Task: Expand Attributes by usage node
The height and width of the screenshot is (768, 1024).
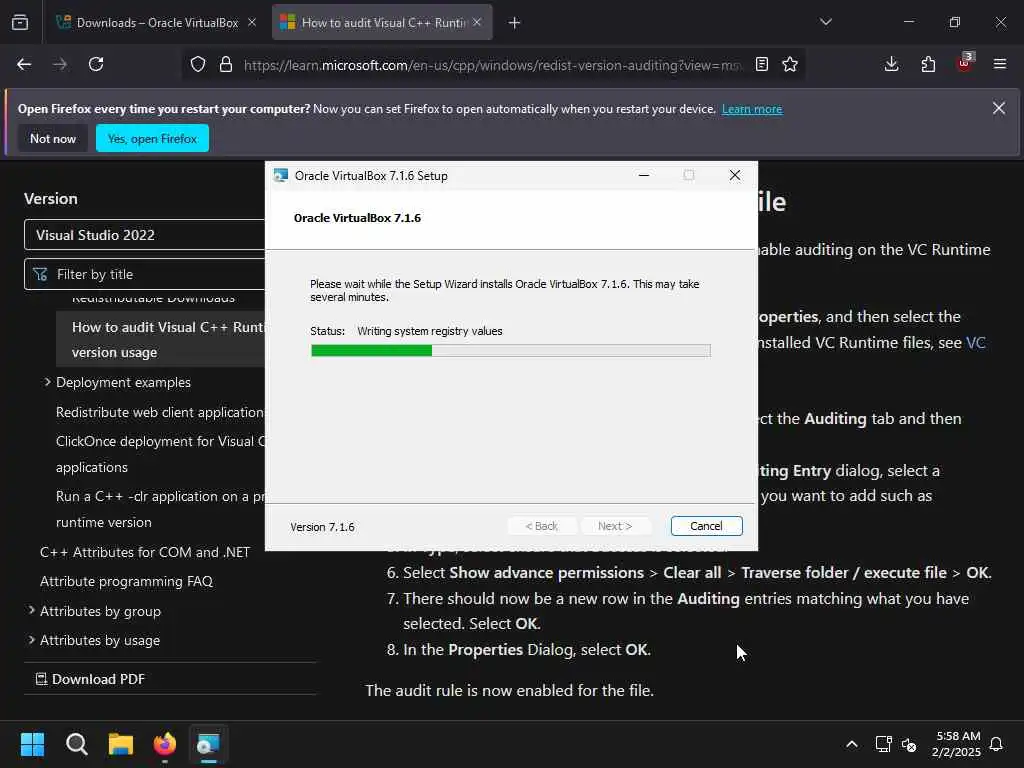Action: 31,640
